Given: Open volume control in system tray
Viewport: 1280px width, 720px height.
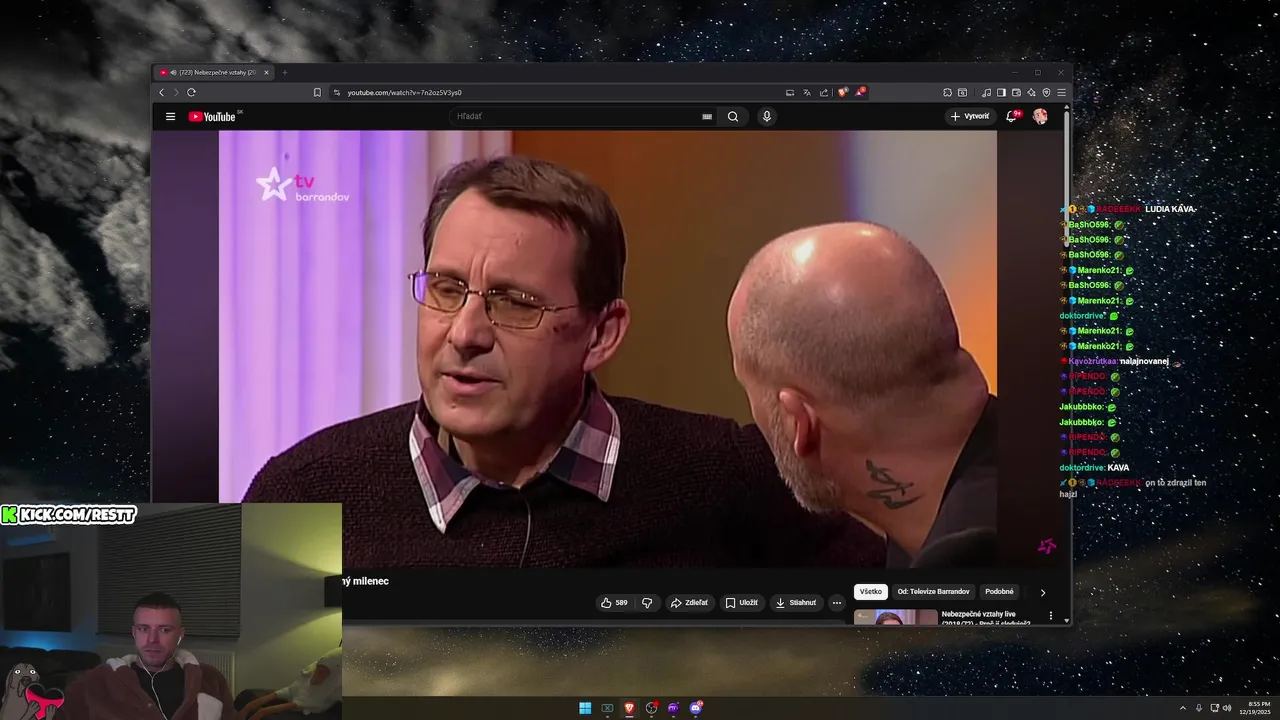Looking at the screenshot, I should (1227, 708).
